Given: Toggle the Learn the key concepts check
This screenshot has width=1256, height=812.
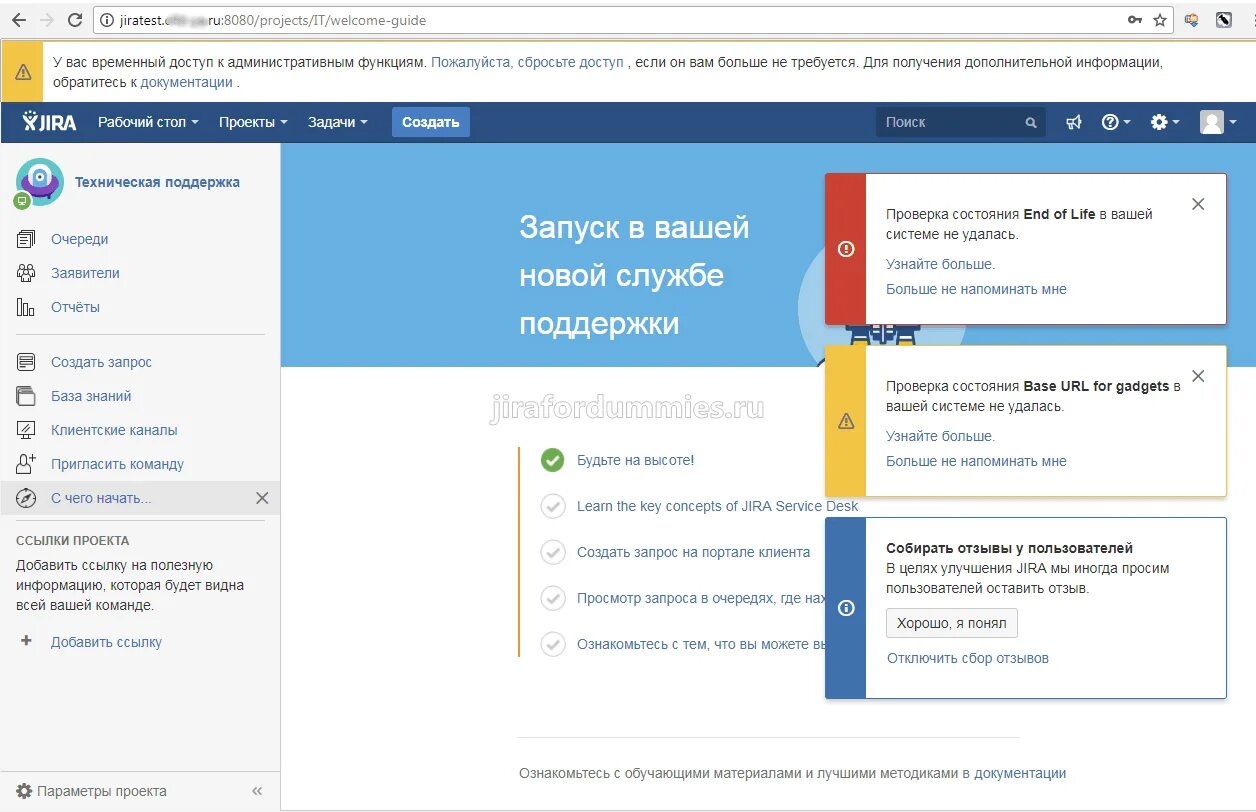Looking at the screenshot, I should coord(553,506).
